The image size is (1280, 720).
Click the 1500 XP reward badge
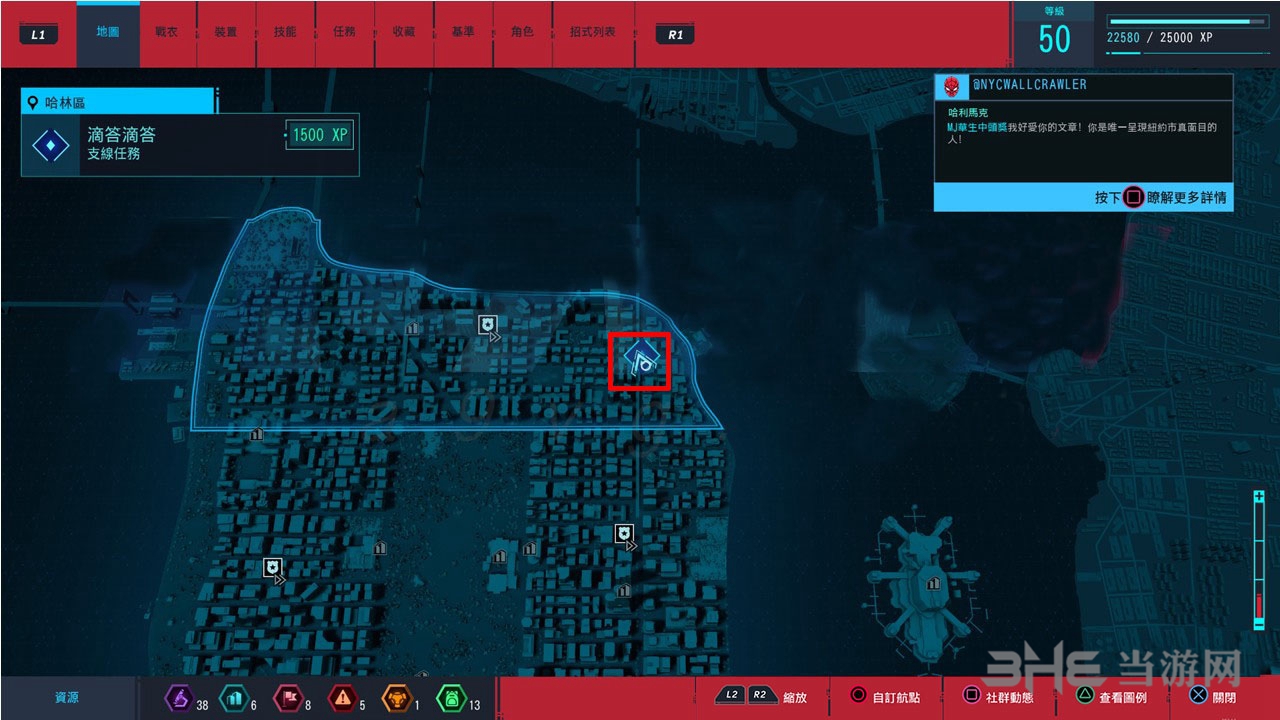(321, 134)
